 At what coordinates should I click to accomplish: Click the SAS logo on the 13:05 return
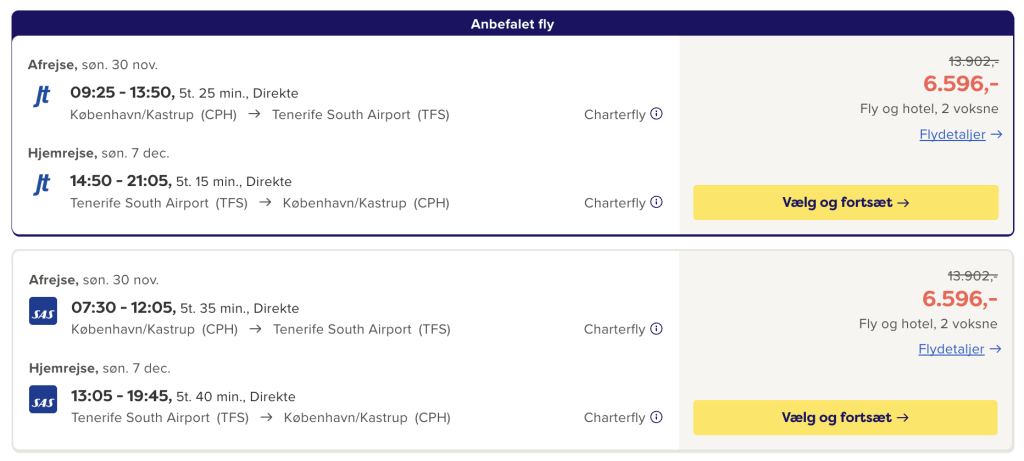[x=43, y=399]
